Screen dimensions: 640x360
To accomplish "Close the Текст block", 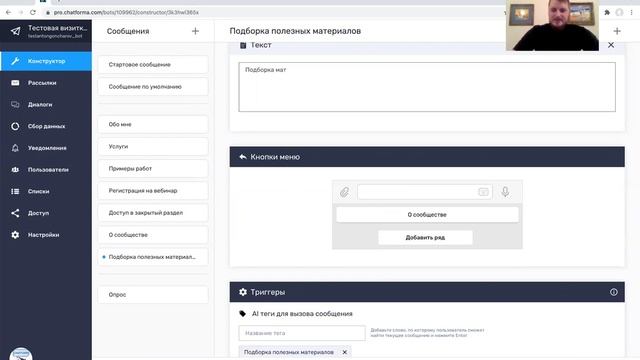I will [x=611, y=45].
